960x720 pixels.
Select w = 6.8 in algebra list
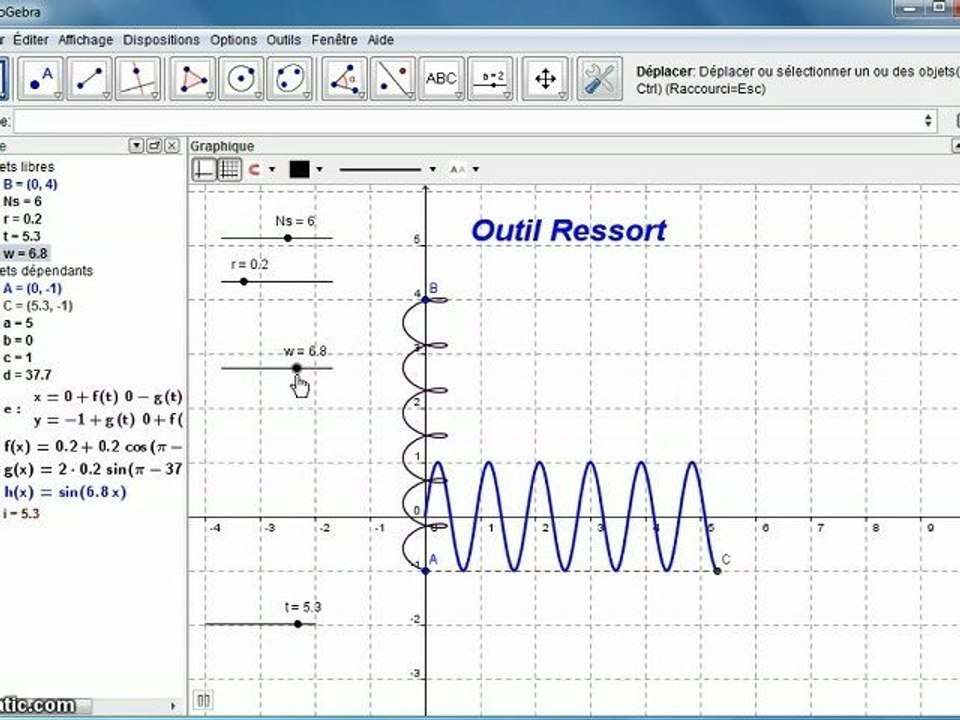(x=25, y=253)
